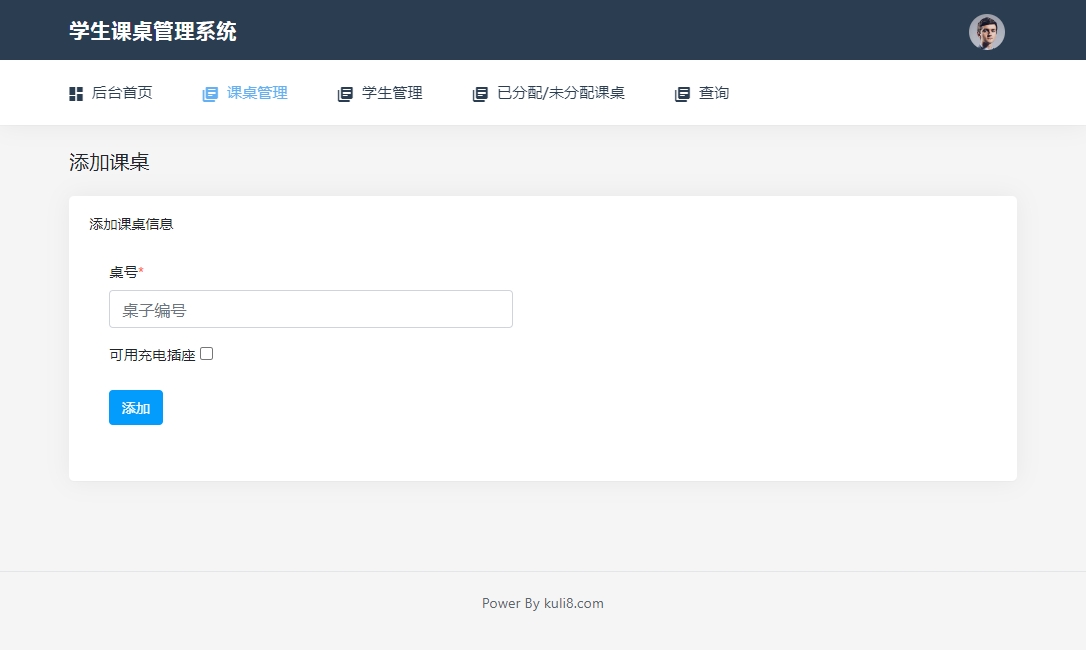The width and height of the screenshot is (1086, 650).
Task: Focus the 桌子编号 input field
Action: click(310, 309)
